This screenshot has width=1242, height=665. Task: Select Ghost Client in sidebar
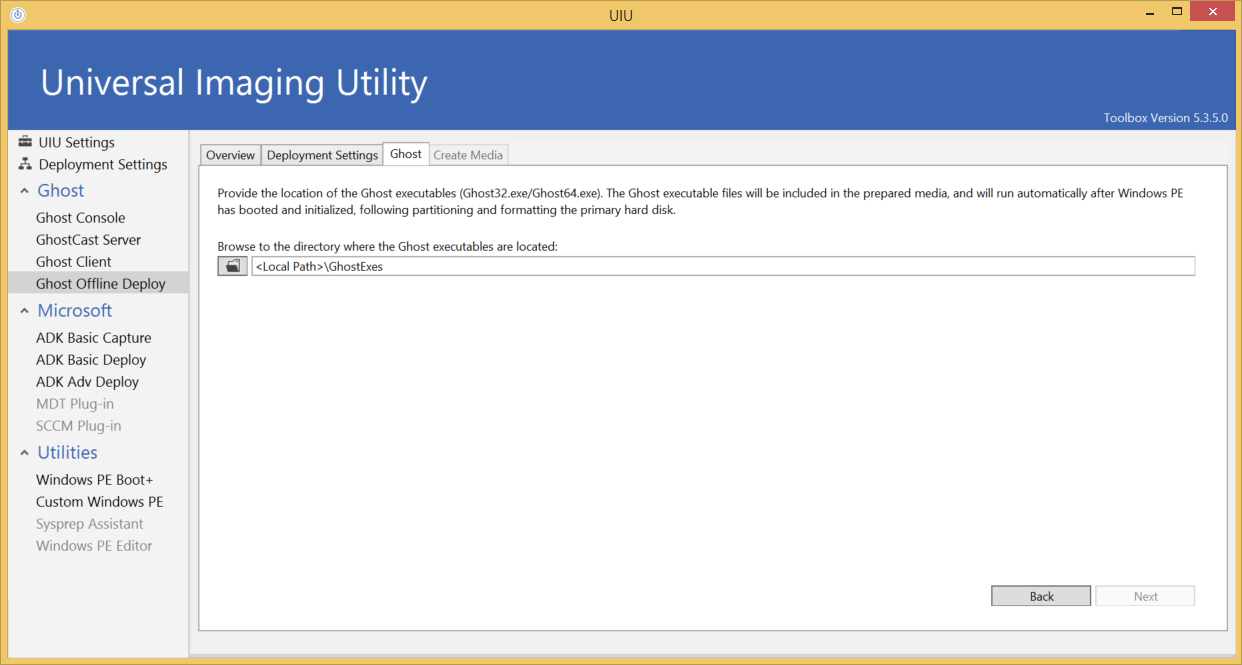point(74,262)
